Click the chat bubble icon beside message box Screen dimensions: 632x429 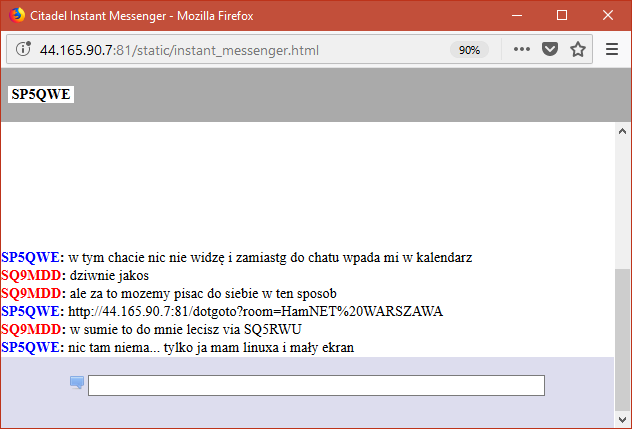pos(77,382)
